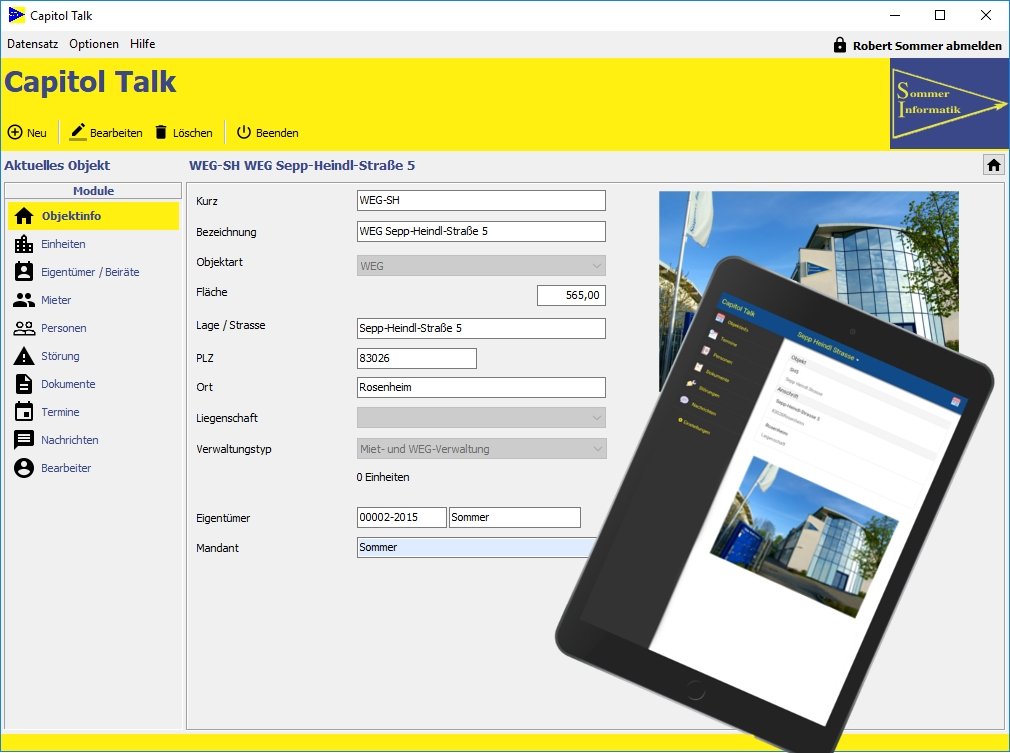Screen dimensions: 1010x753
Task: Click the Capitol Talk title bar app icon
Action: 16,15
